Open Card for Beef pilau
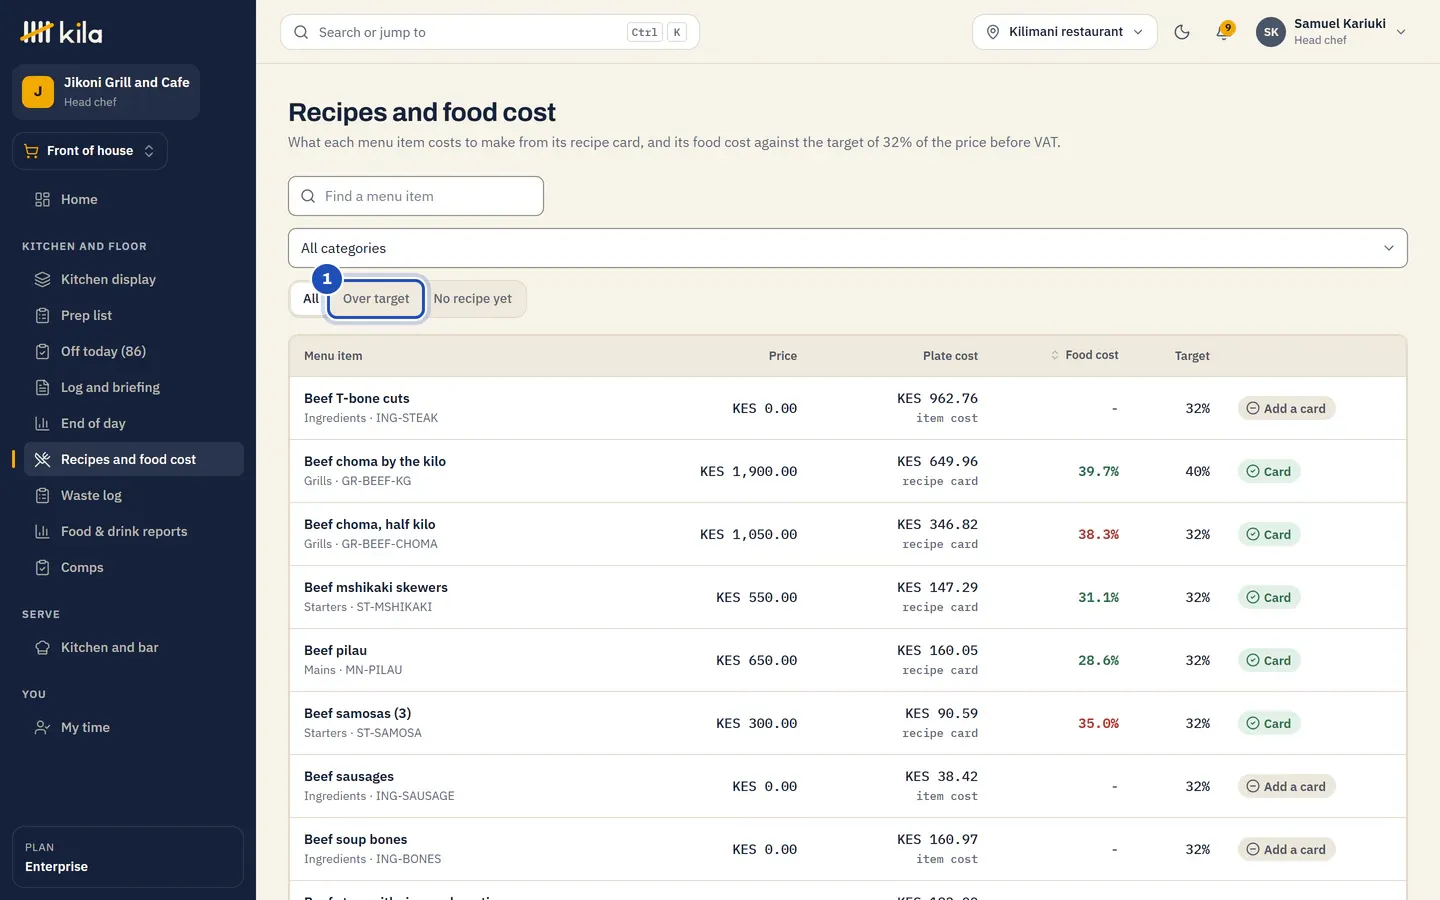The image size is (1440, 900). (x=1269, y=660)
